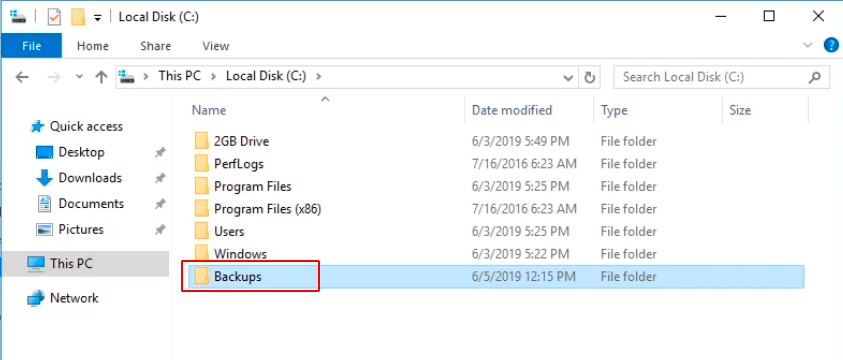Click This PC in the address breadcrumb
Screen dimensions: 843x360
point(180,76)
